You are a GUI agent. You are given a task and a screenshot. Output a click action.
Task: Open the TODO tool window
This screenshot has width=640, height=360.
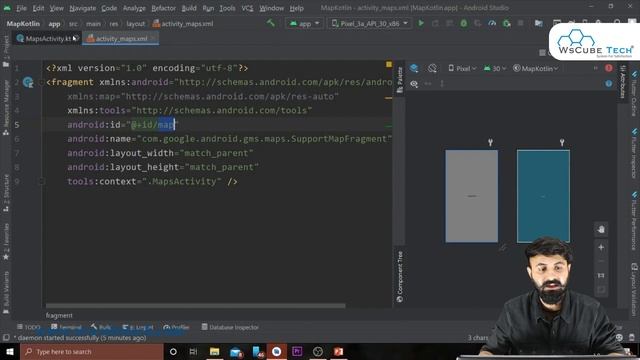click(x=29, y=327)
